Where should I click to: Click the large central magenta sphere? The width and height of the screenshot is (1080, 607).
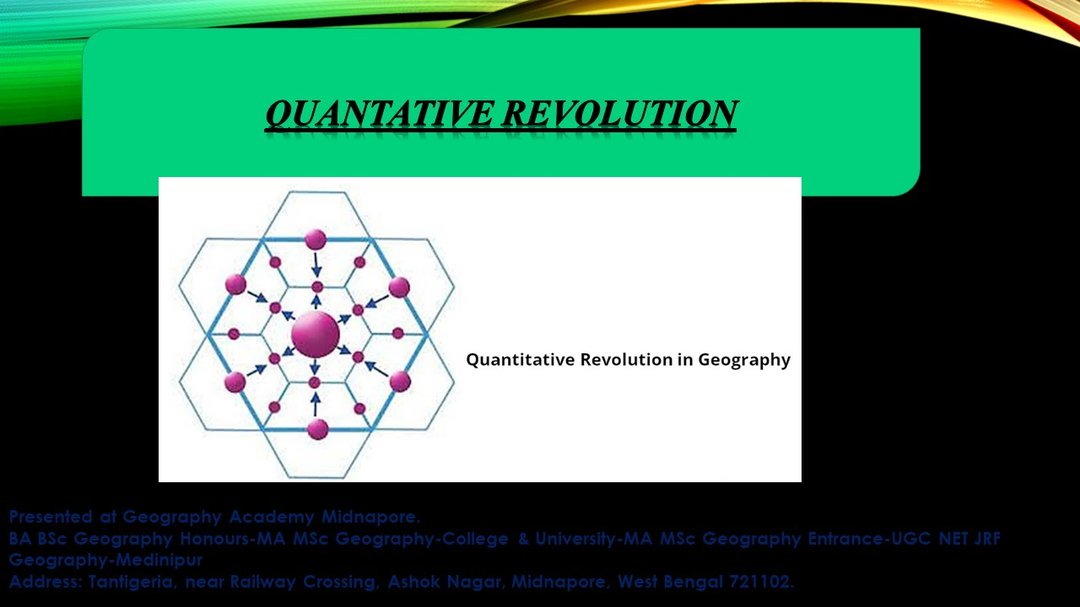click(314, 331)
